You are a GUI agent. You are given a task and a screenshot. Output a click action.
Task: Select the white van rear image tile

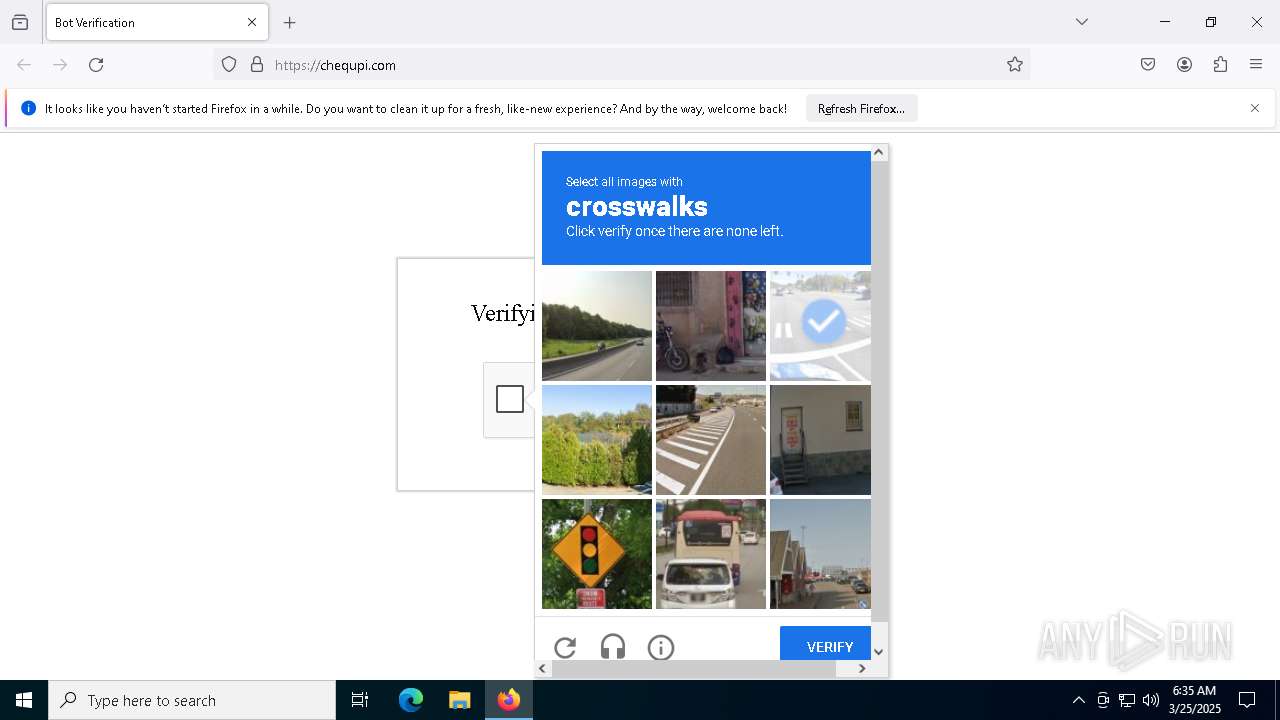pos(711,554)
